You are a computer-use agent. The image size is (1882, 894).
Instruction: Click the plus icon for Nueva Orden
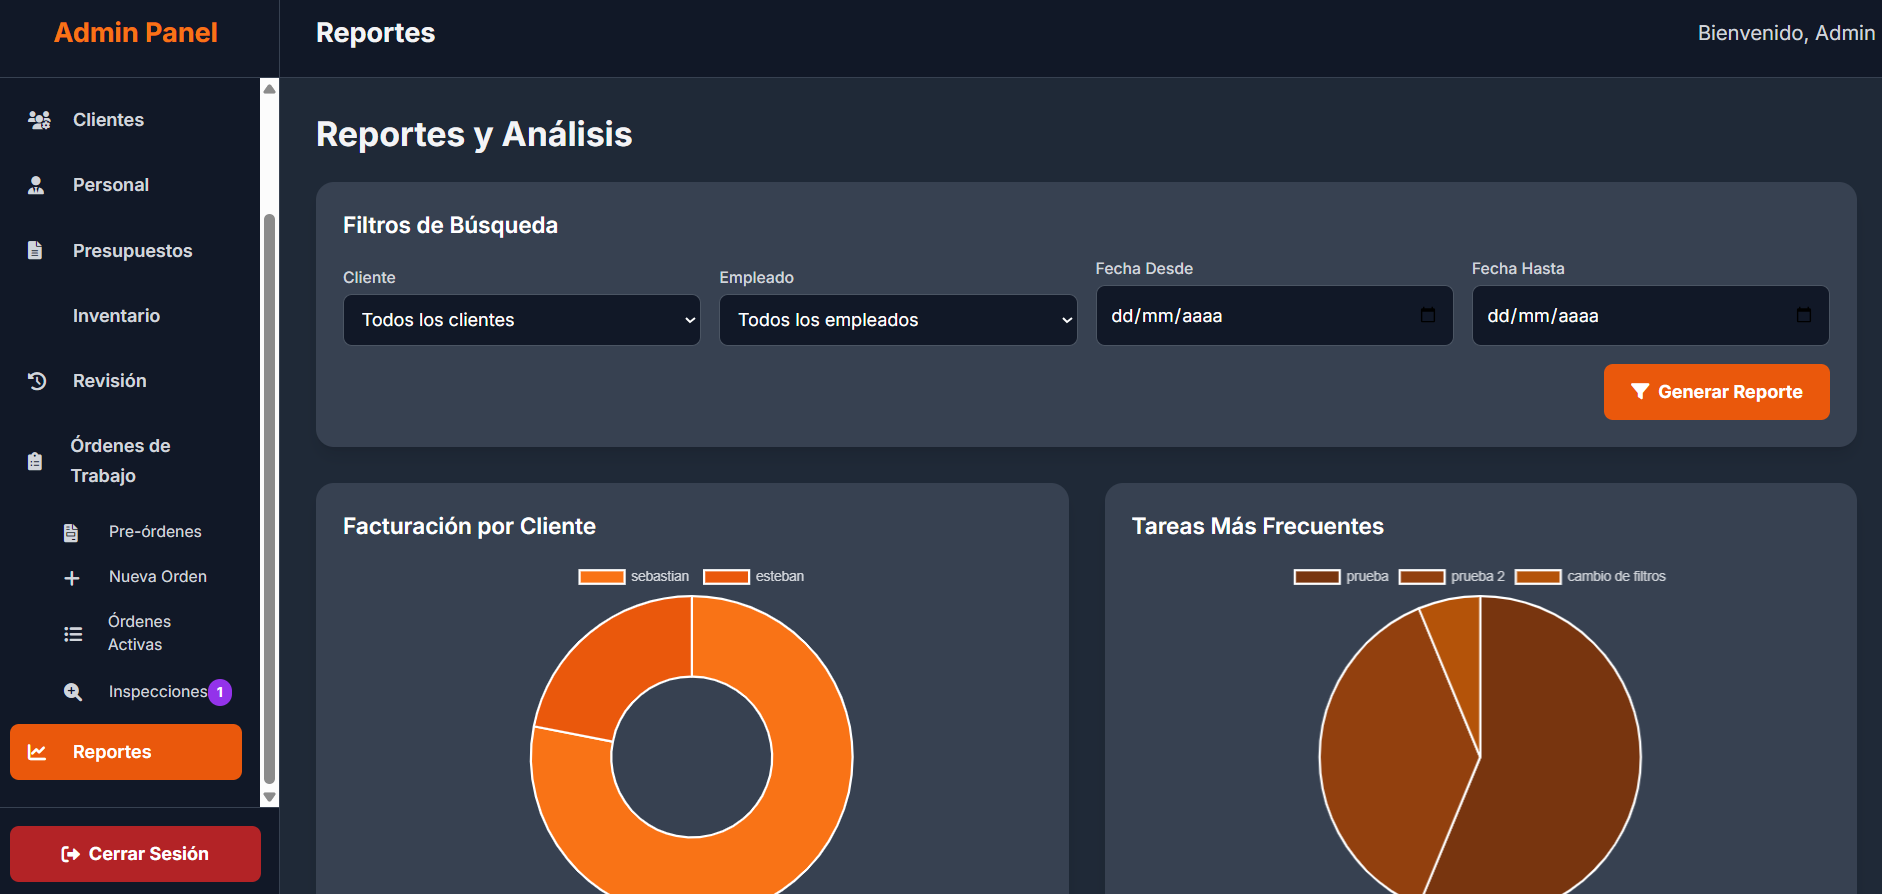(x=72, y=578)
